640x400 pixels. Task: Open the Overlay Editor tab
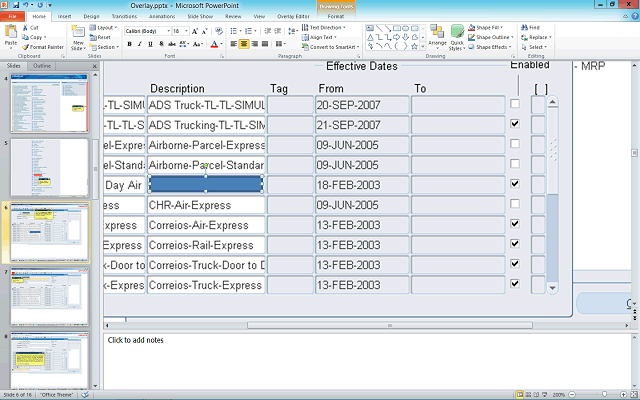pos(292,17)
